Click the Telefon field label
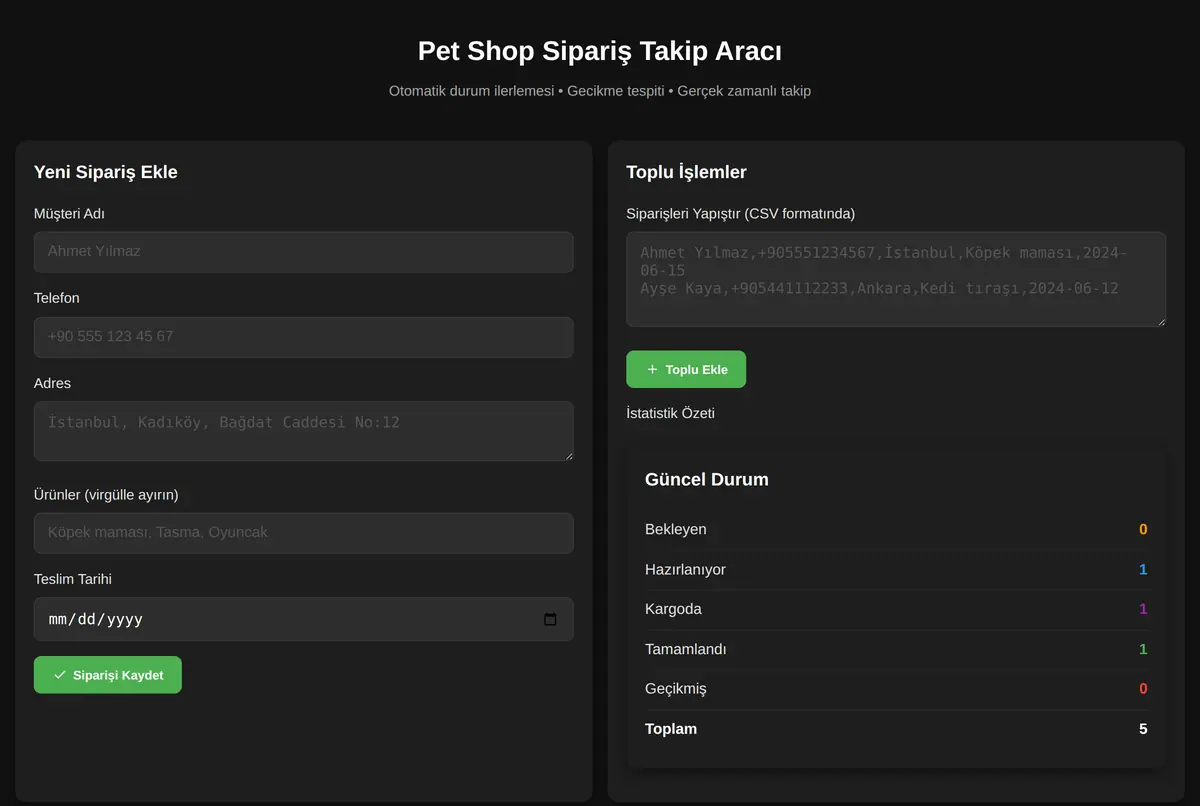The width and height of the screenshot is (1200, 806). click(57, 298)
